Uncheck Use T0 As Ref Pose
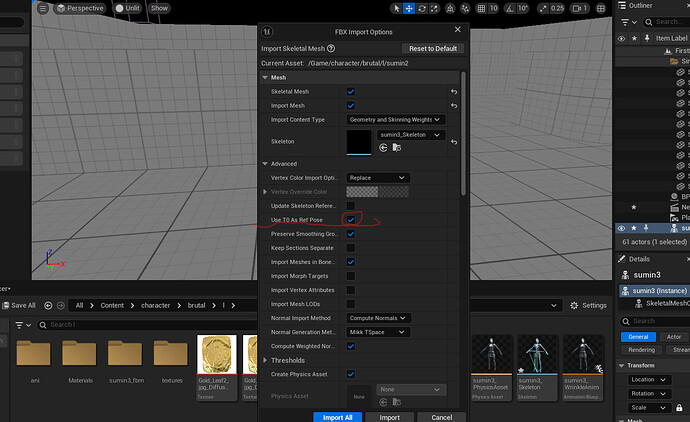This screenshot has width=690, height=422. pos(351,220)
